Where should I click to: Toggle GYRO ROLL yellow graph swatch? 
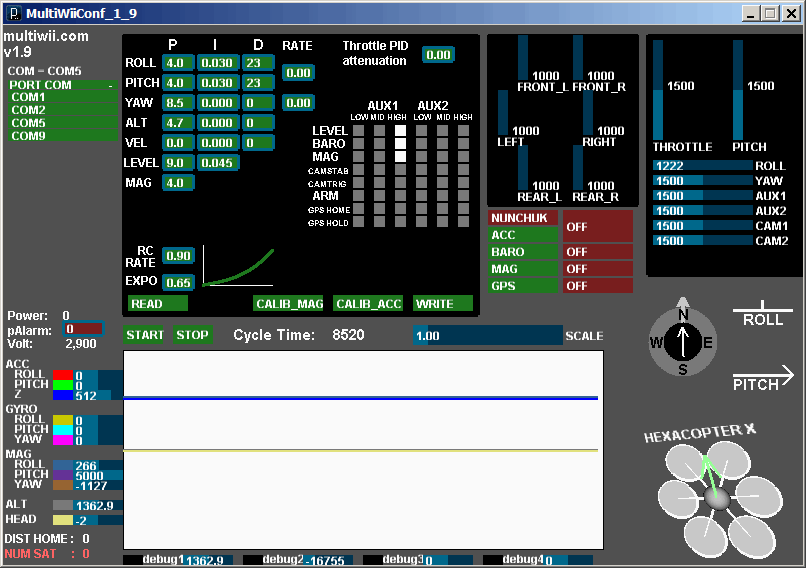pyautogui.click(x=63, y=420)
